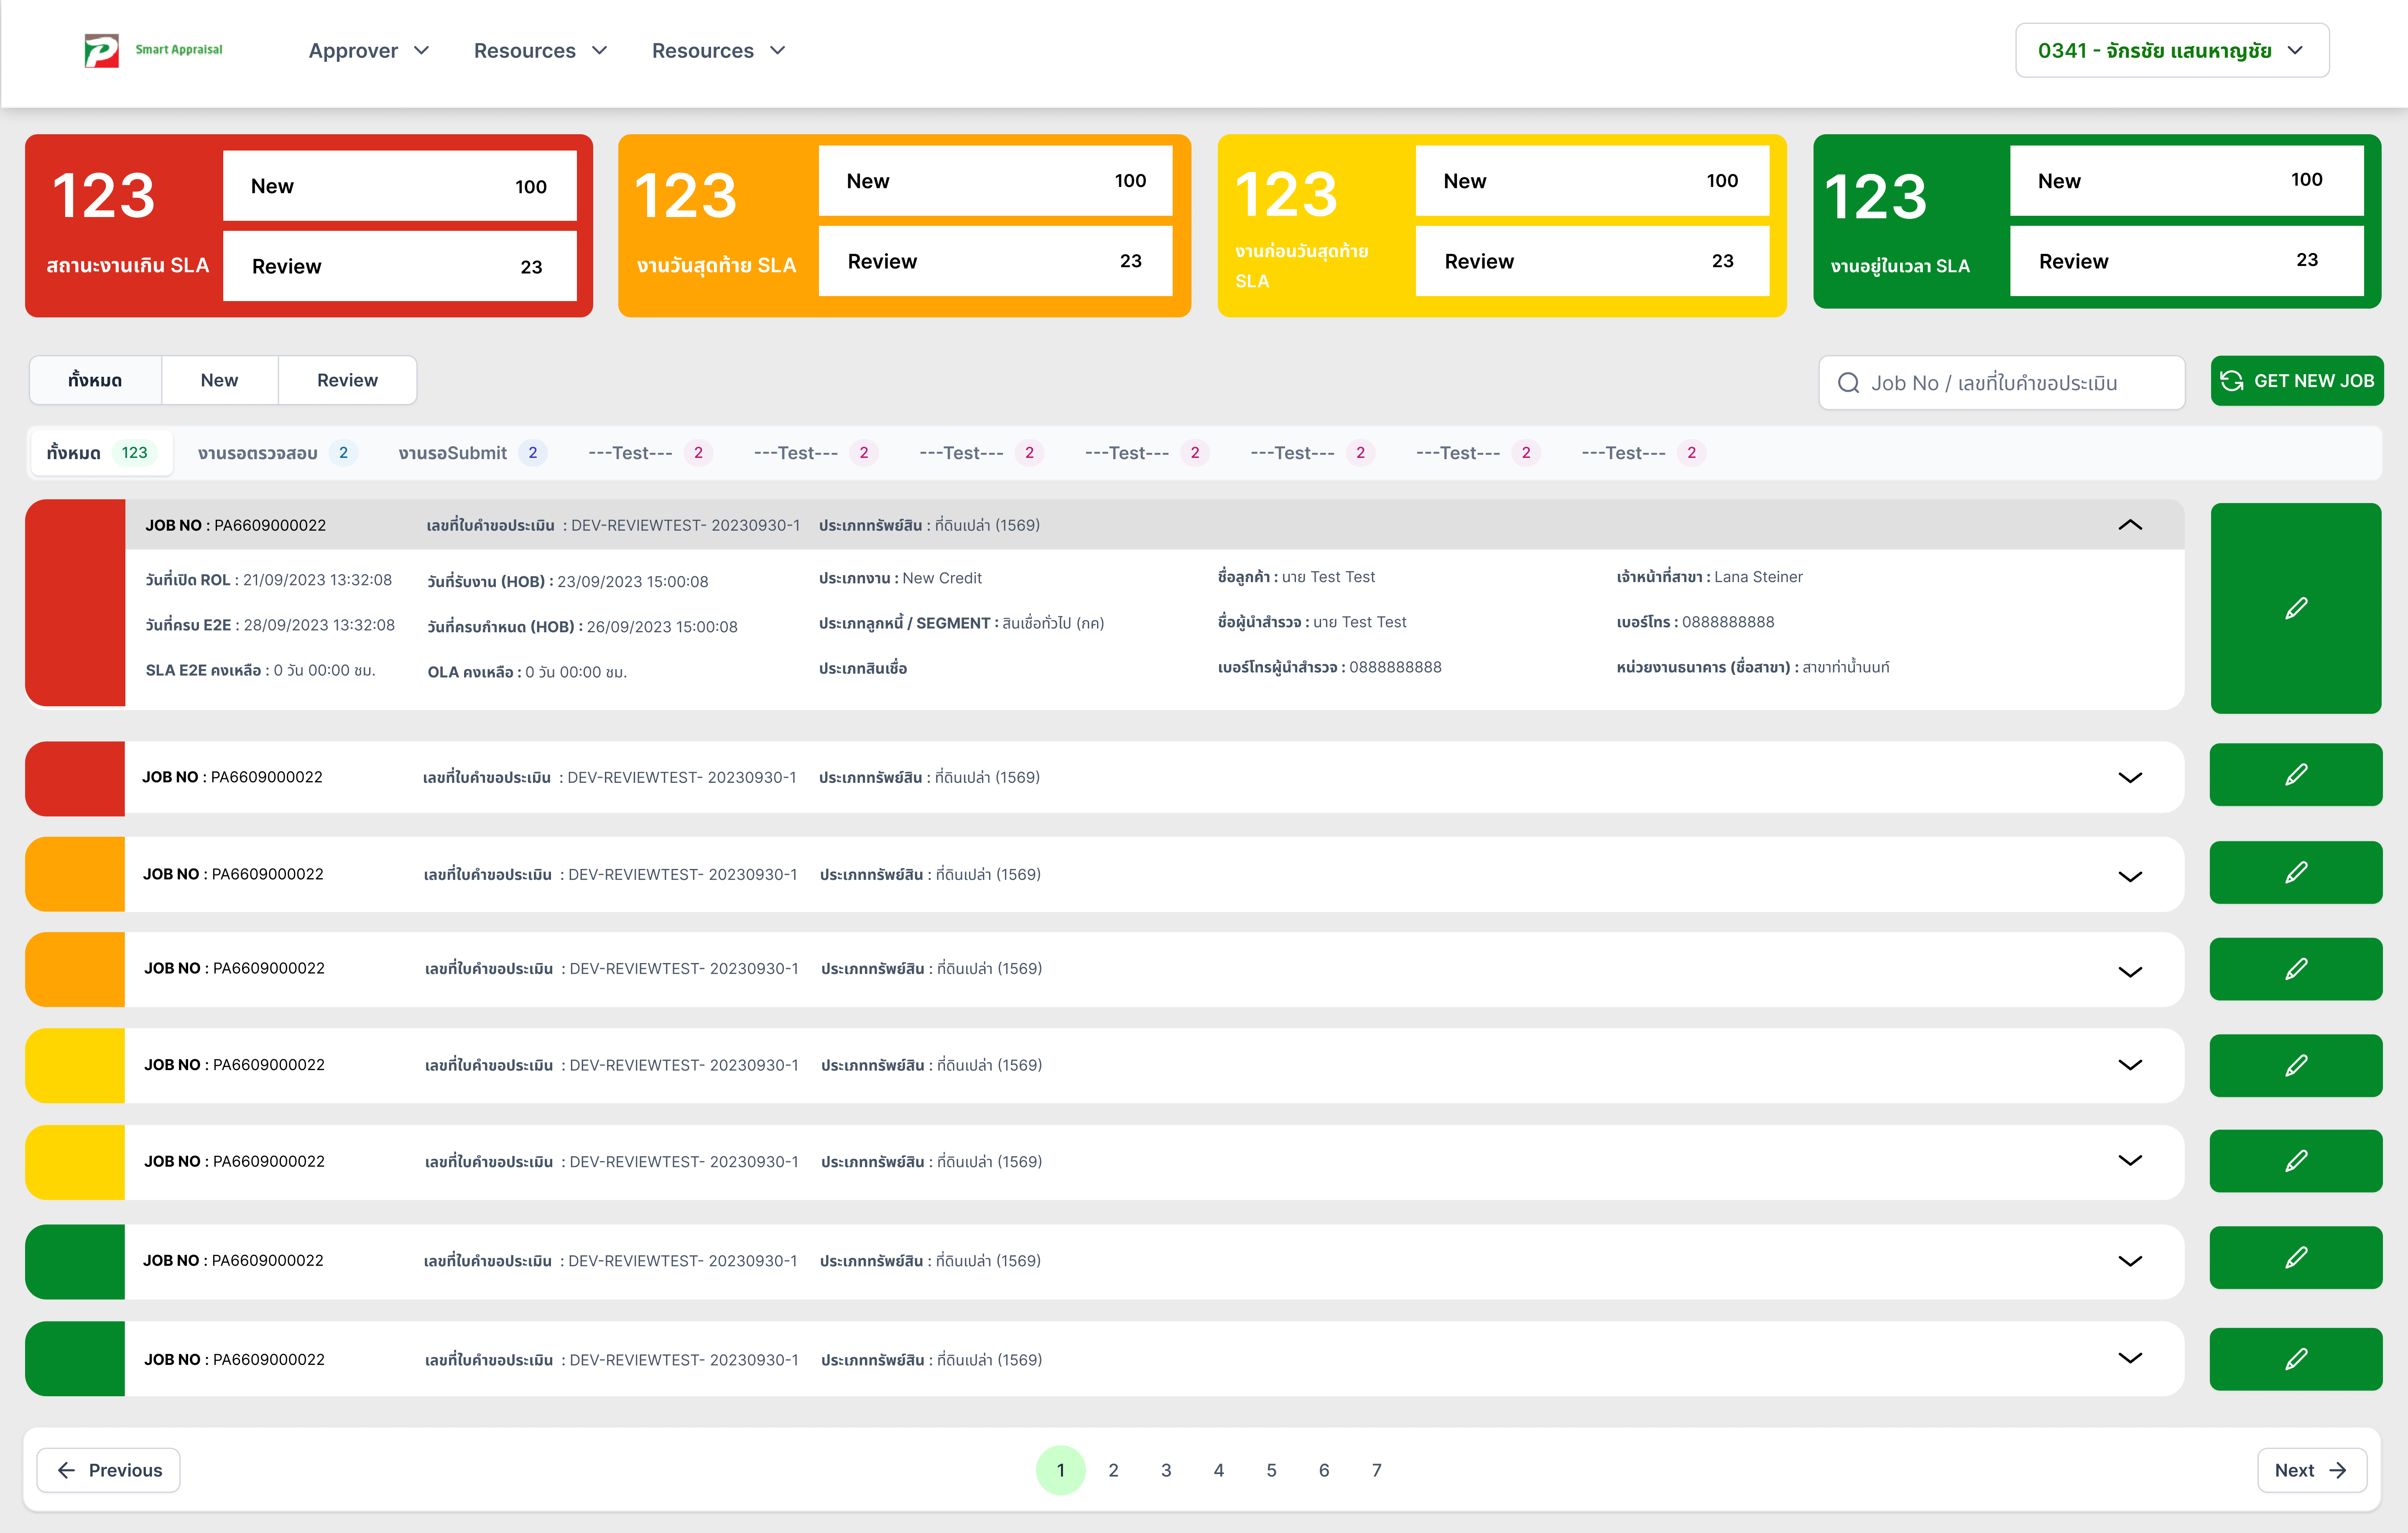Collapse the expanded PA6609000022 job details
The image size is (2408, 1533).
(2130, 525)
